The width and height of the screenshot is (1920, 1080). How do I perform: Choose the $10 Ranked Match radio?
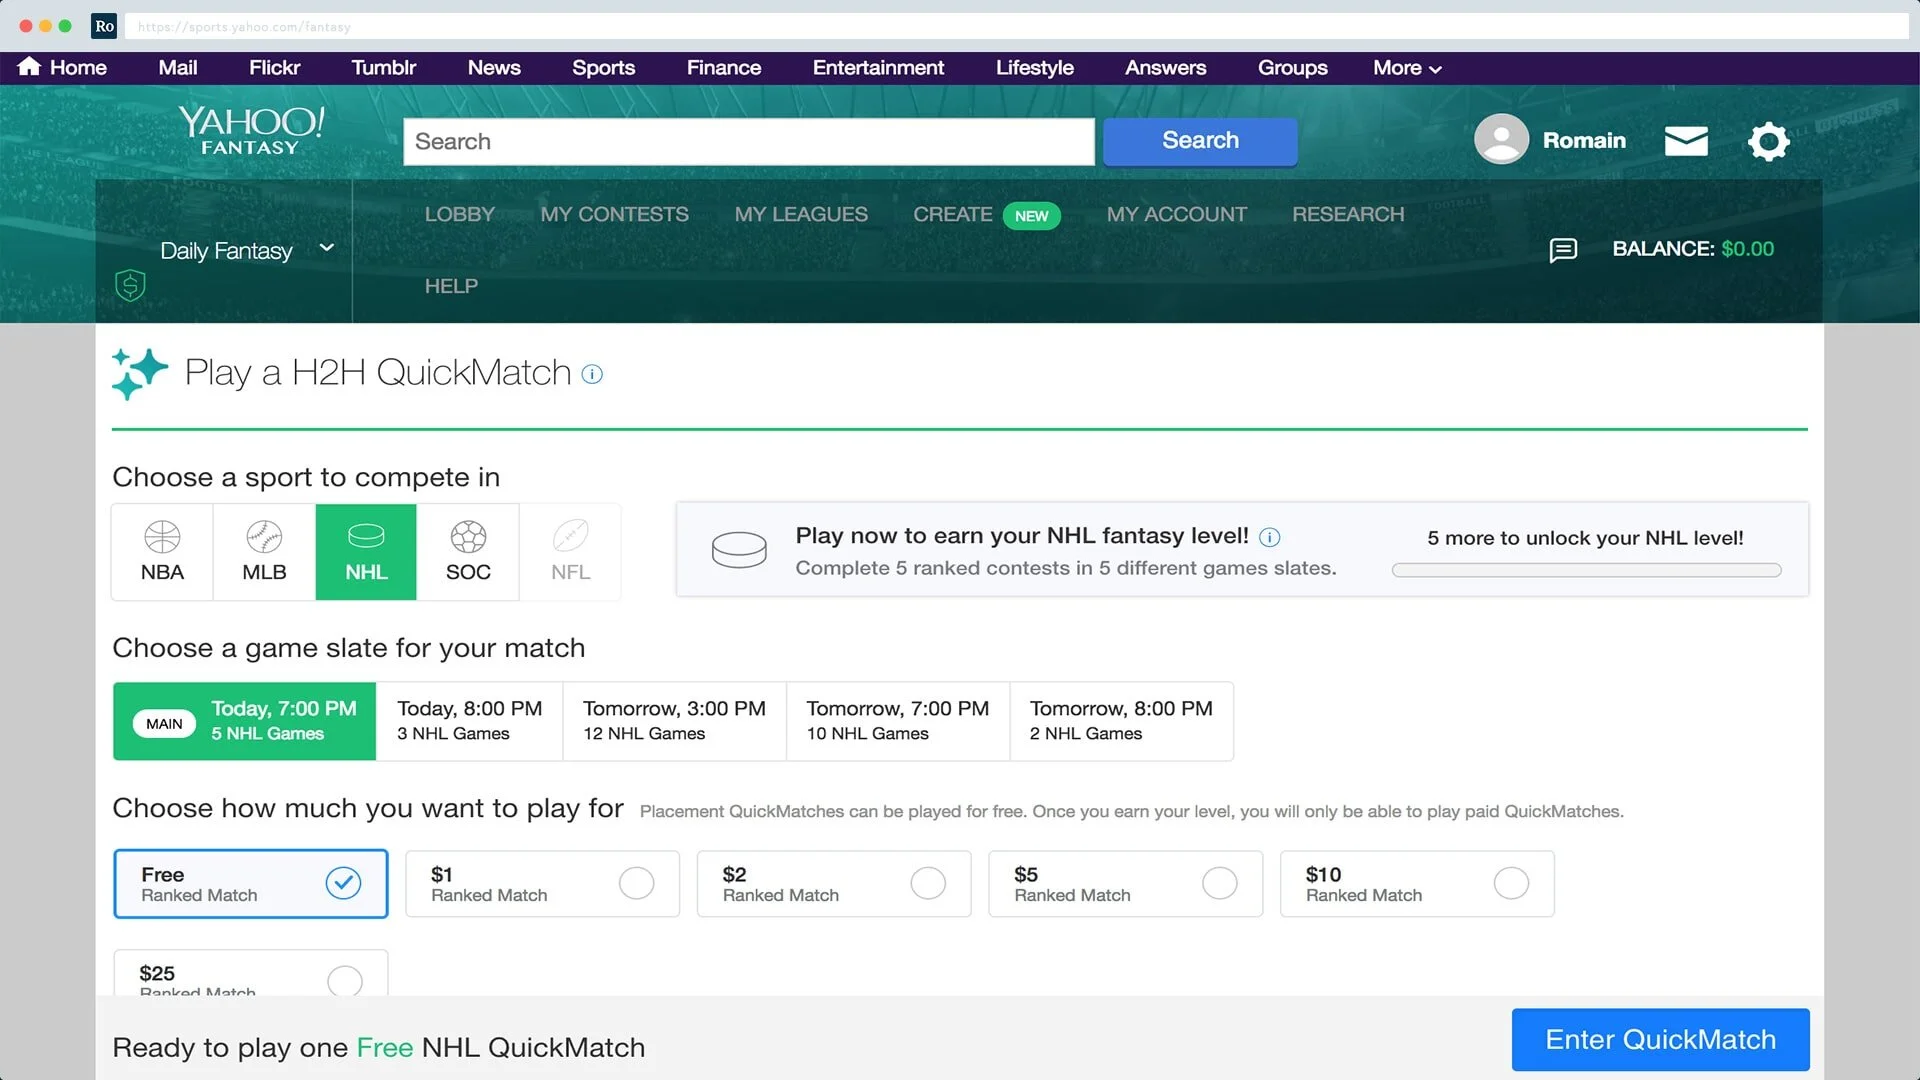(1510, 883)
